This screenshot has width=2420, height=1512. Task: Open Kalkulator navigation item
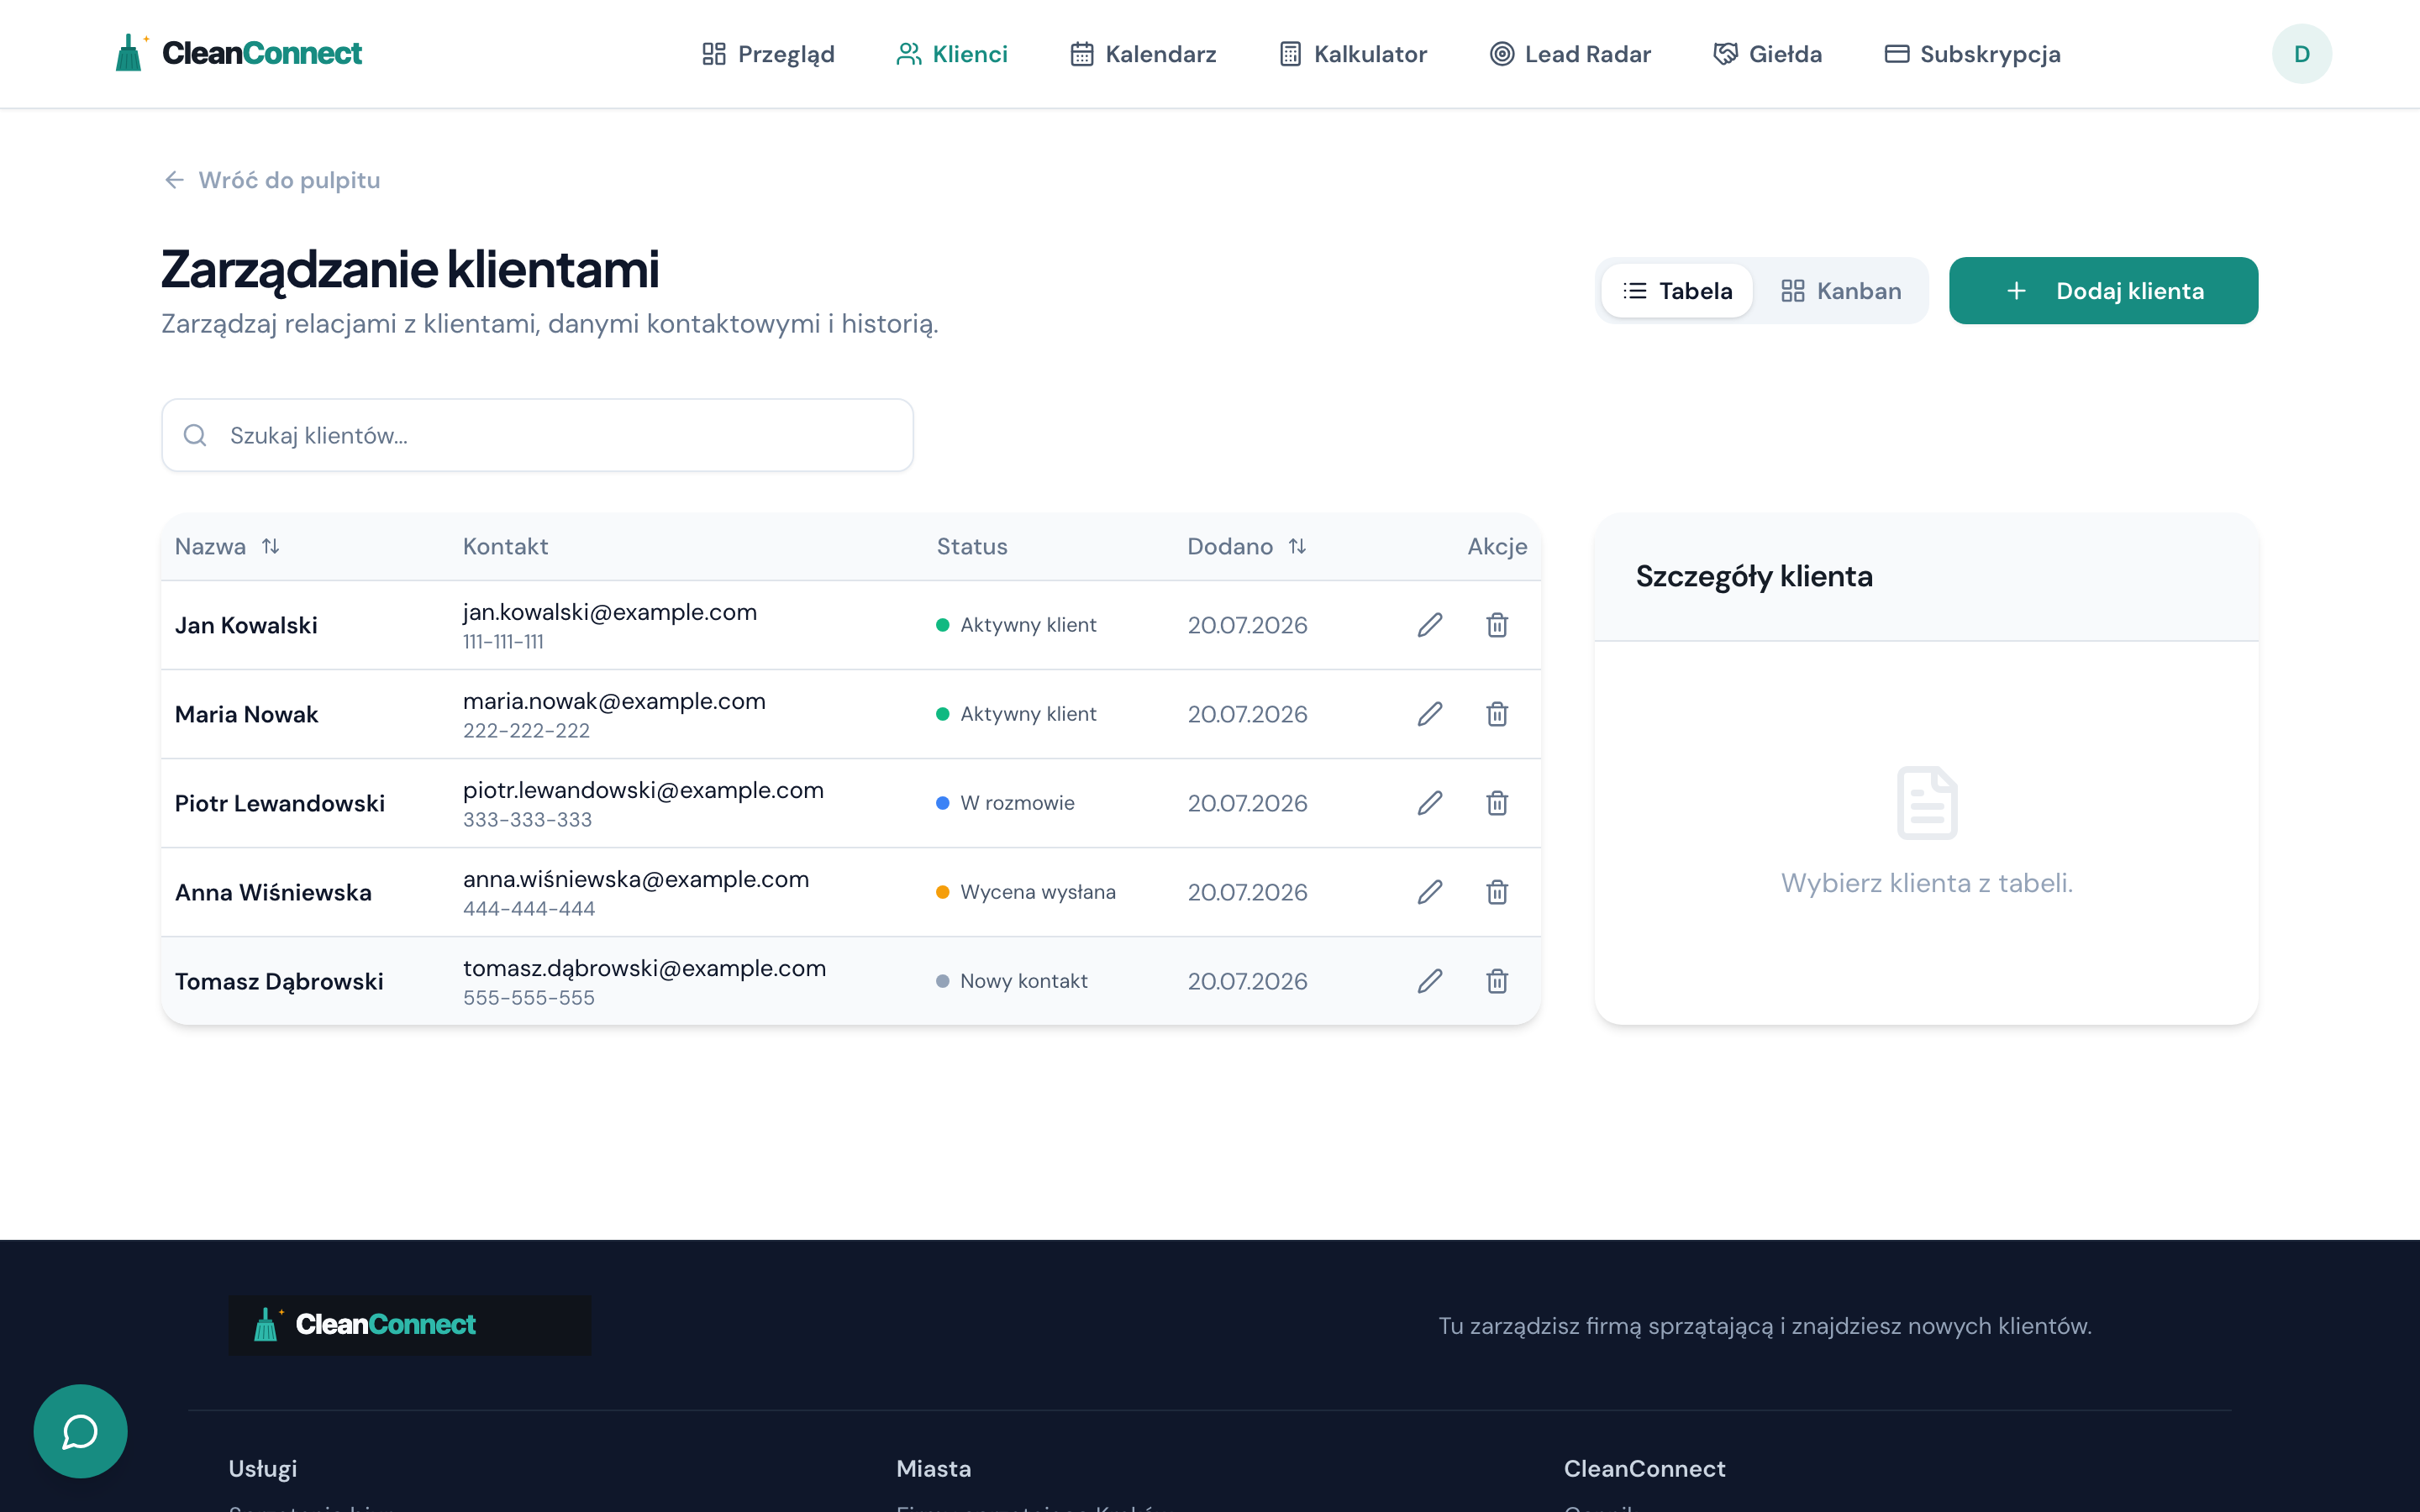pos(1353,54)
